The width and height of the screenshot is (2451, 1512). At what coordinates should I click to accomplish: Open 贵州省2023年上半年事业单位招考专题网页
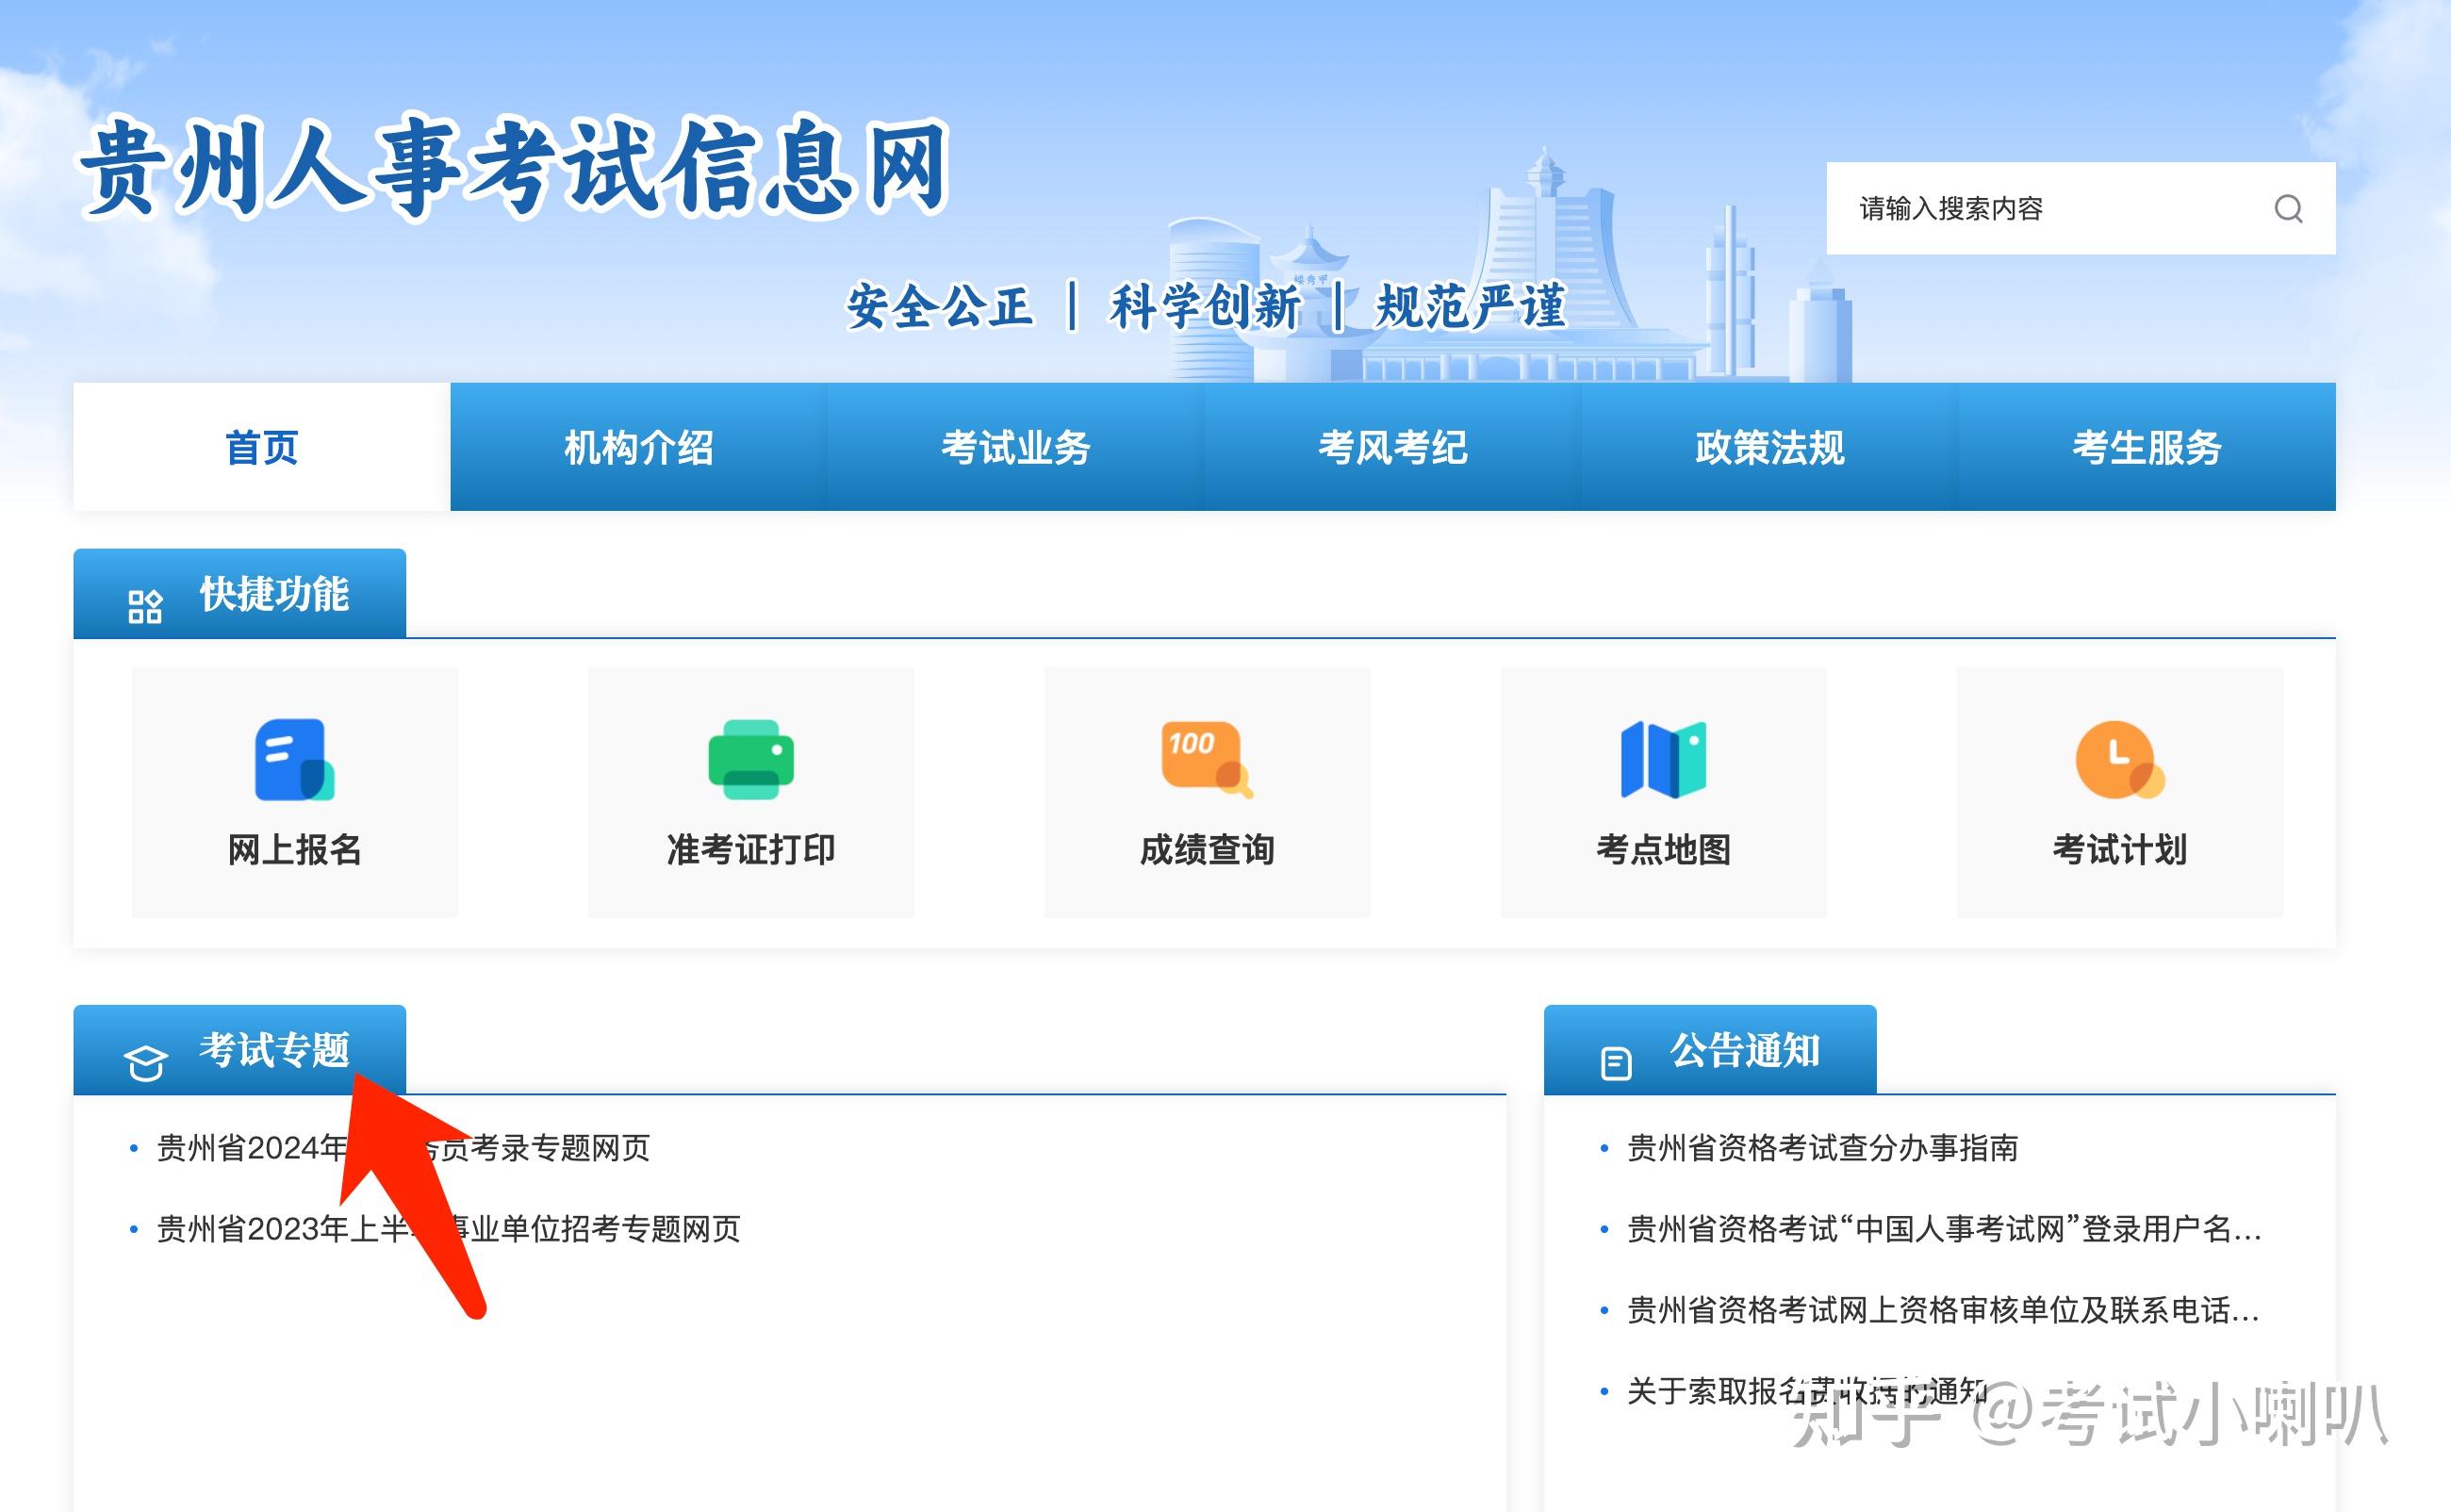click(x=447, y=1231)
